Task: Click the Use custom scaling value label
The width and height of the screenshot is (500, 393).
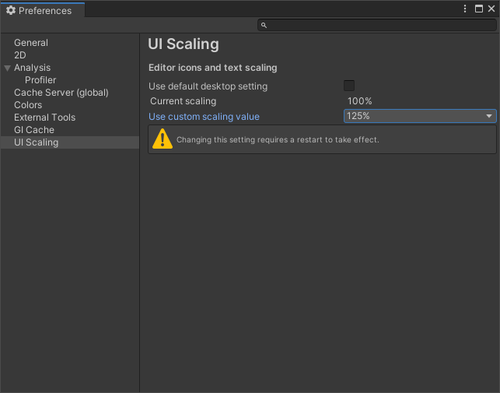Action: (204, 117)
